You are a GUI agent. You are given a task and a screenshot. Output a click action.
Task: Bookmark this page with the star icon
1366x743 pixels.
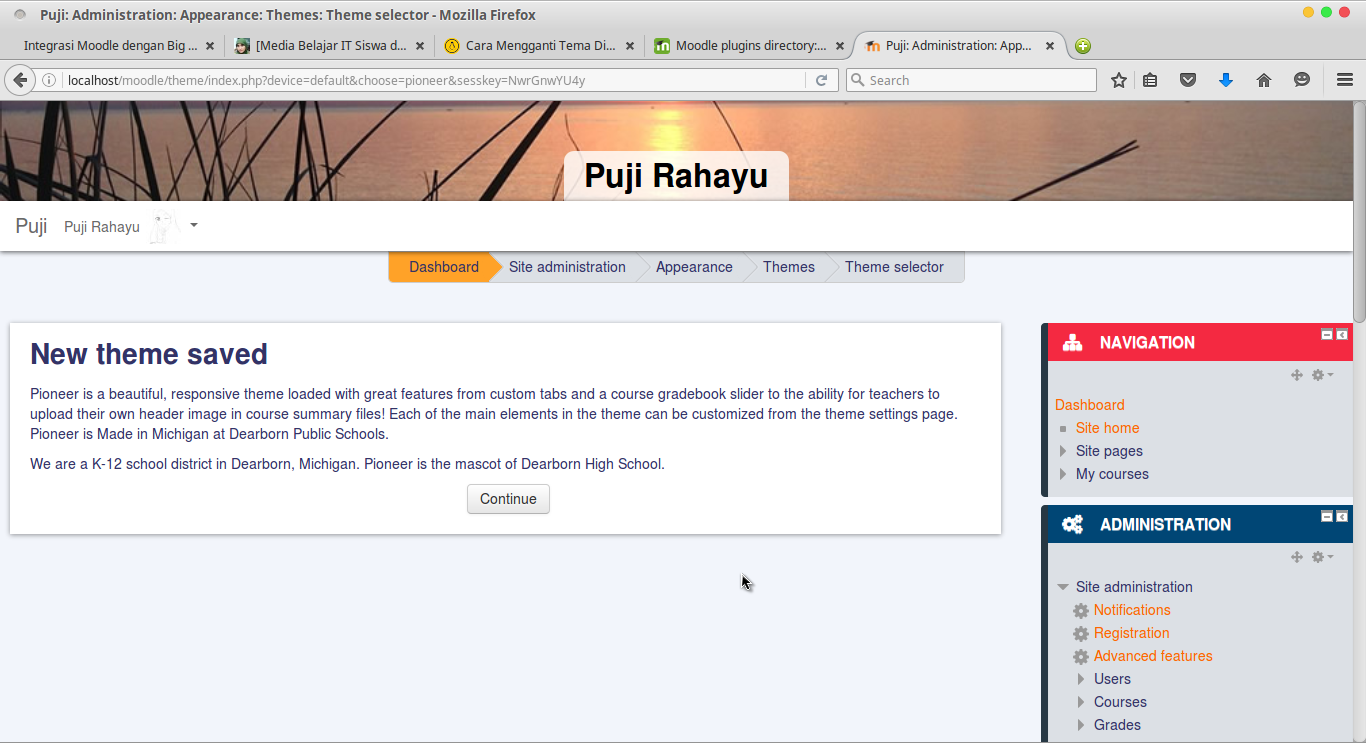point(1119,80)
